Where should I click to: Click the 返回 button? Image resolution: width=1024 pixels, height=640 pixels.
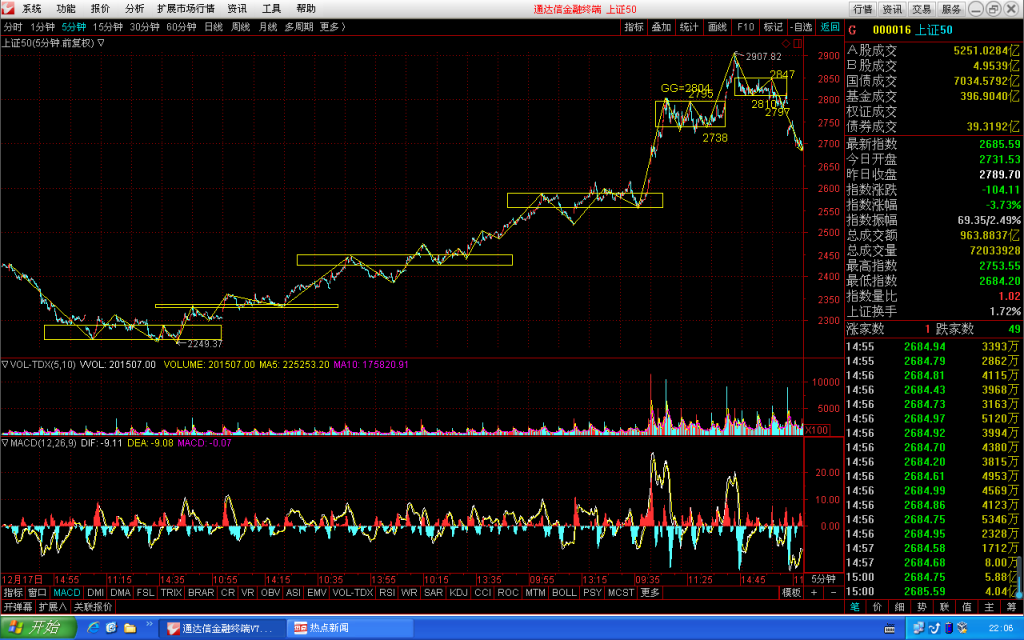pos(830,27)
